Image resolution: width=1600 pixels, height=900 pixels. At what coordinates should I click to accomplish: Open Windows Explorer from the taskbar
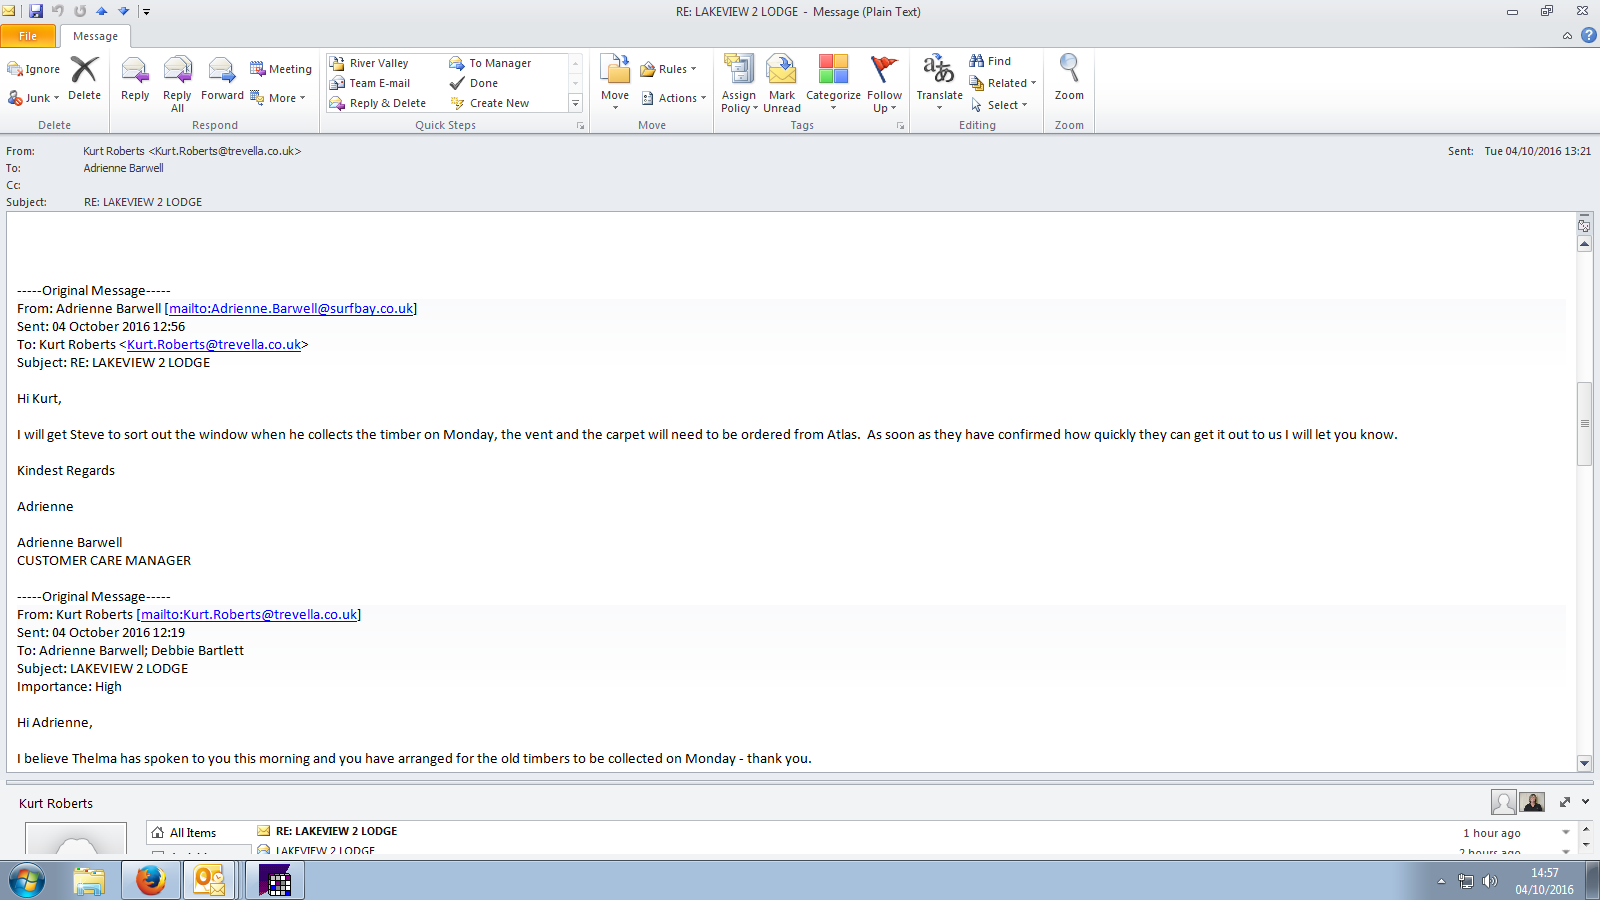point(89,881)
